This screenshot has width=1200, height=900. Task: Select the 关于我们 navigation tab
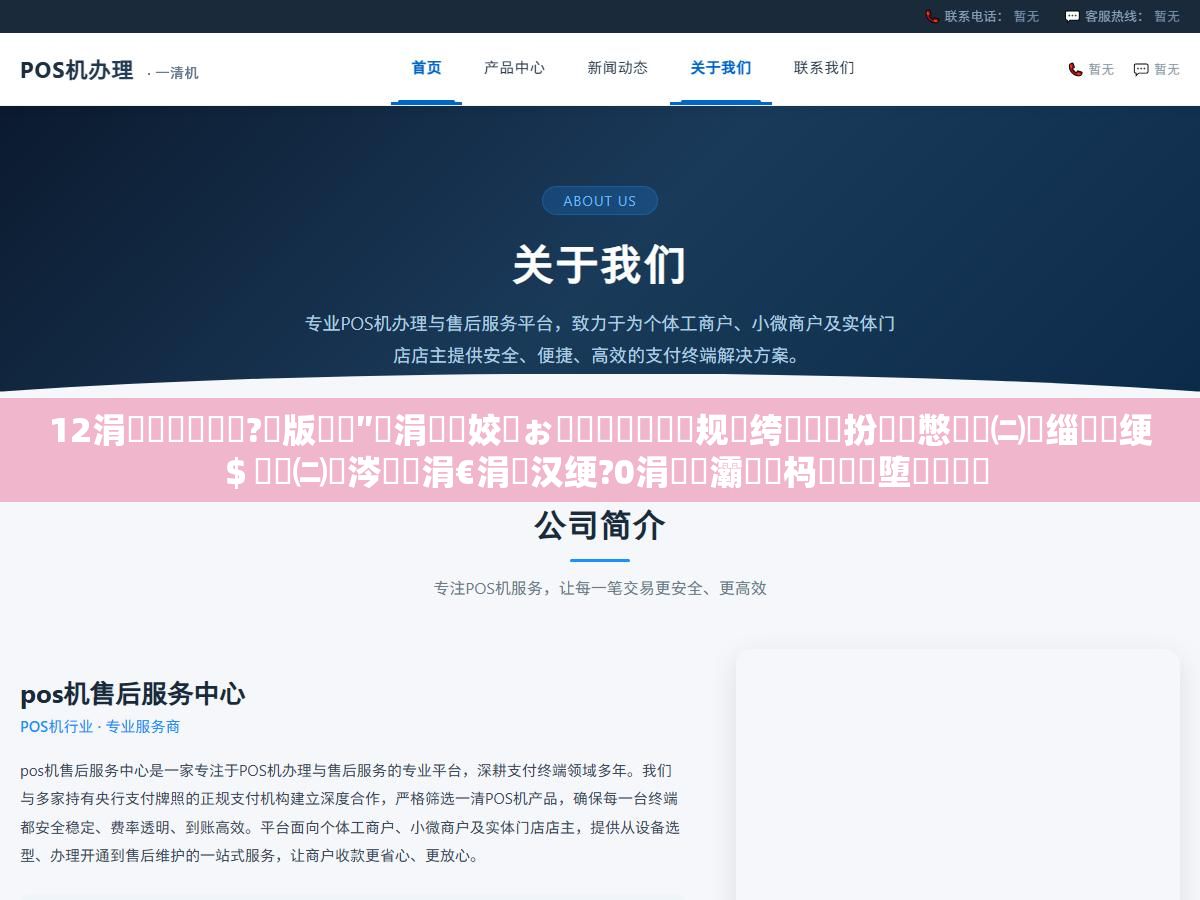720,68
